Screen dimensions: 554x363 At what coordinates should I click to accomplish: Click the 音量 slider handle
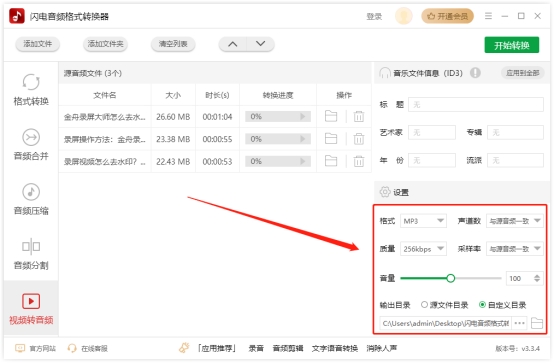click(x=450, y=278)
